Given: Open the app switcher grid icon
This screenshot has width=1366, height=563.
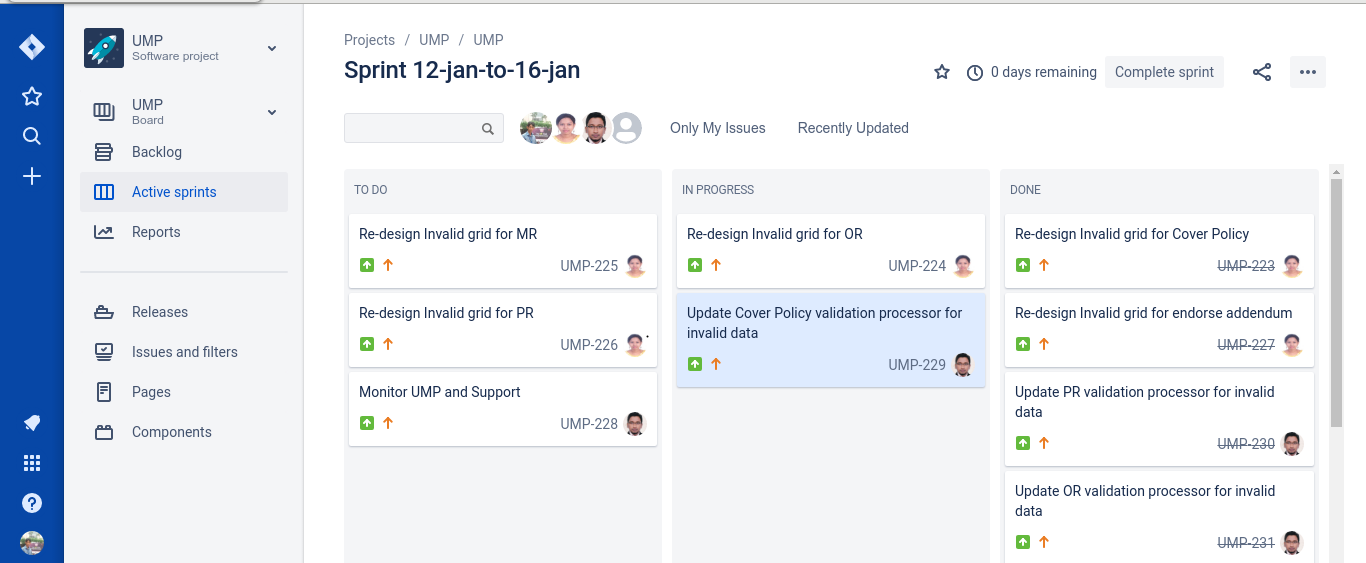Looking at the screenshot, I should (x=32, y=463).
